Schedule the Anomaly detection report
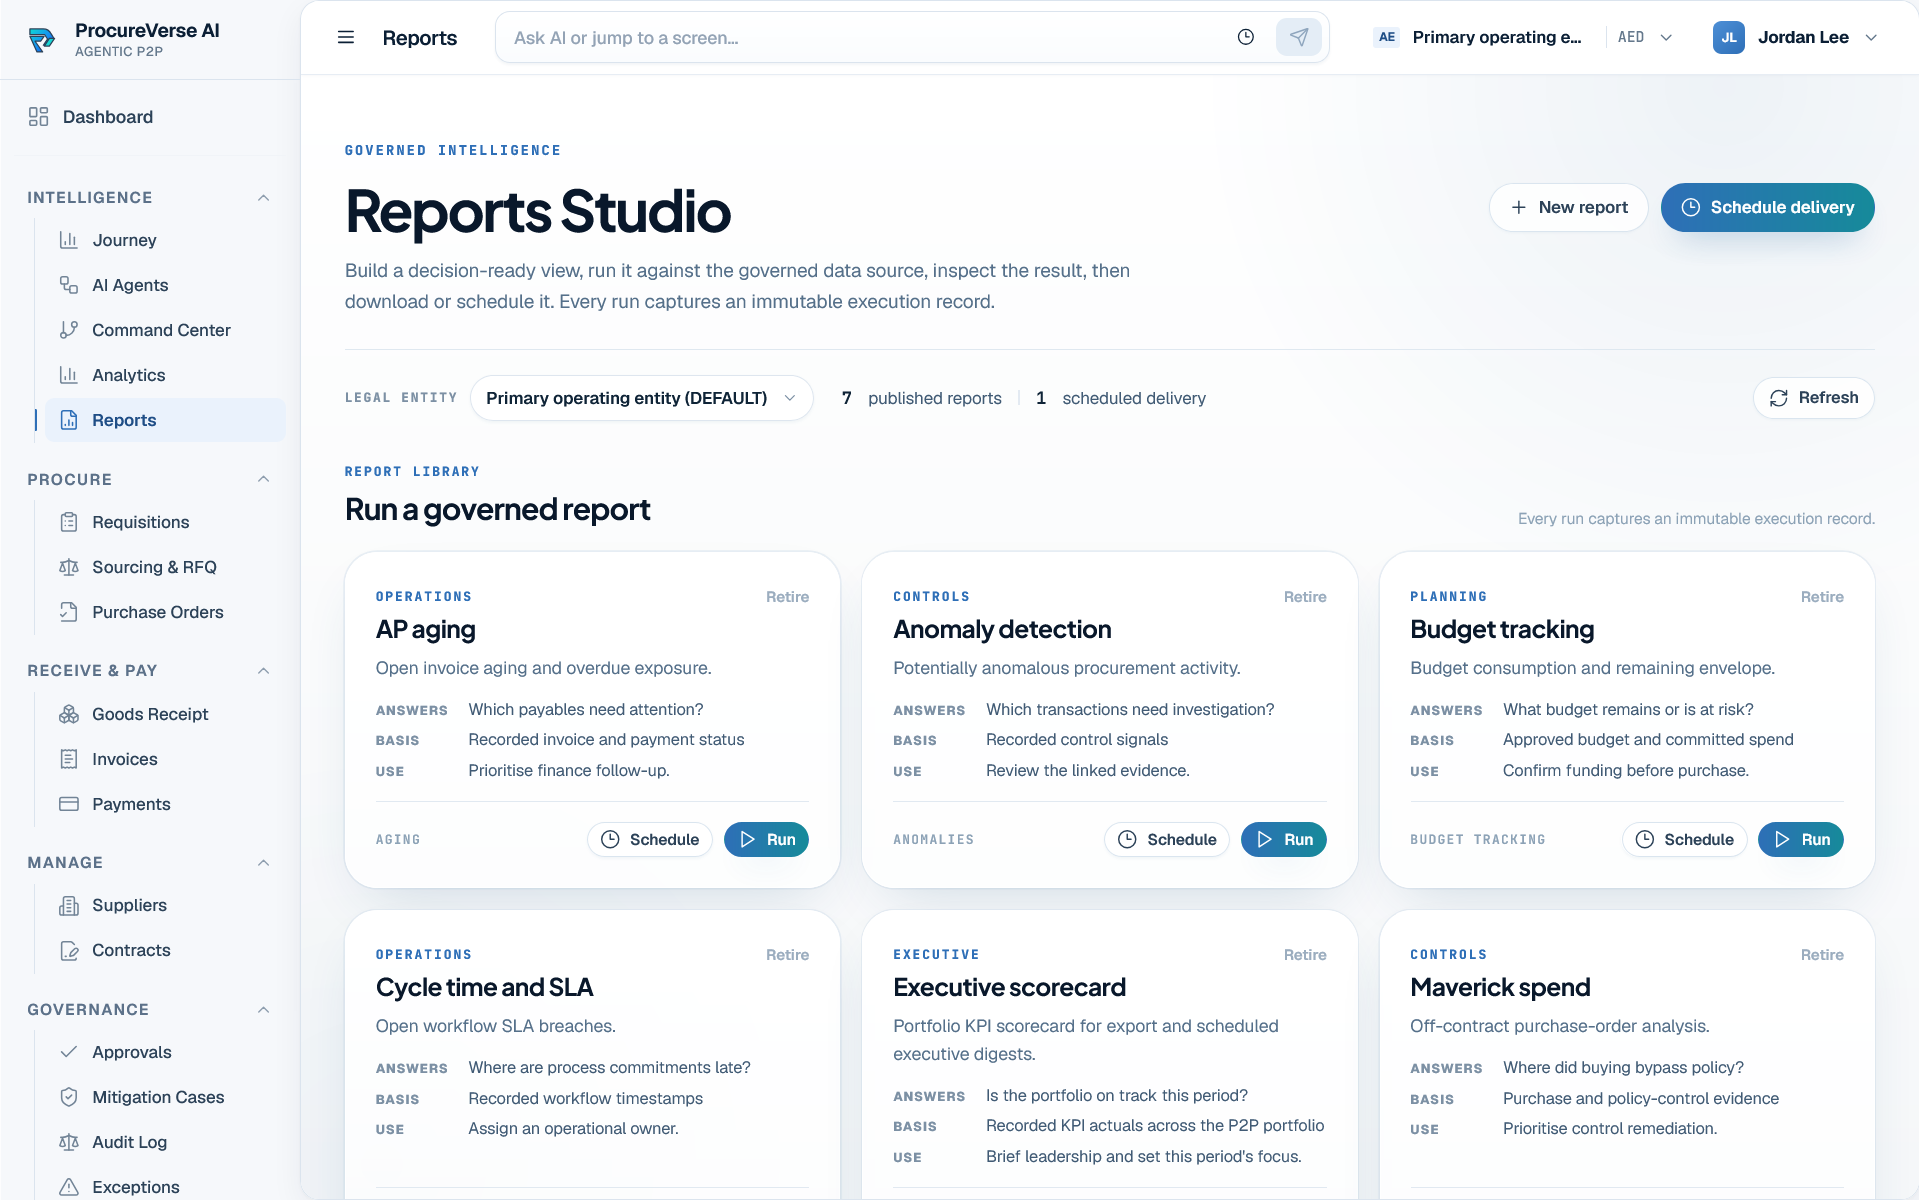1919x1200 pixels. pos(1167,840)
